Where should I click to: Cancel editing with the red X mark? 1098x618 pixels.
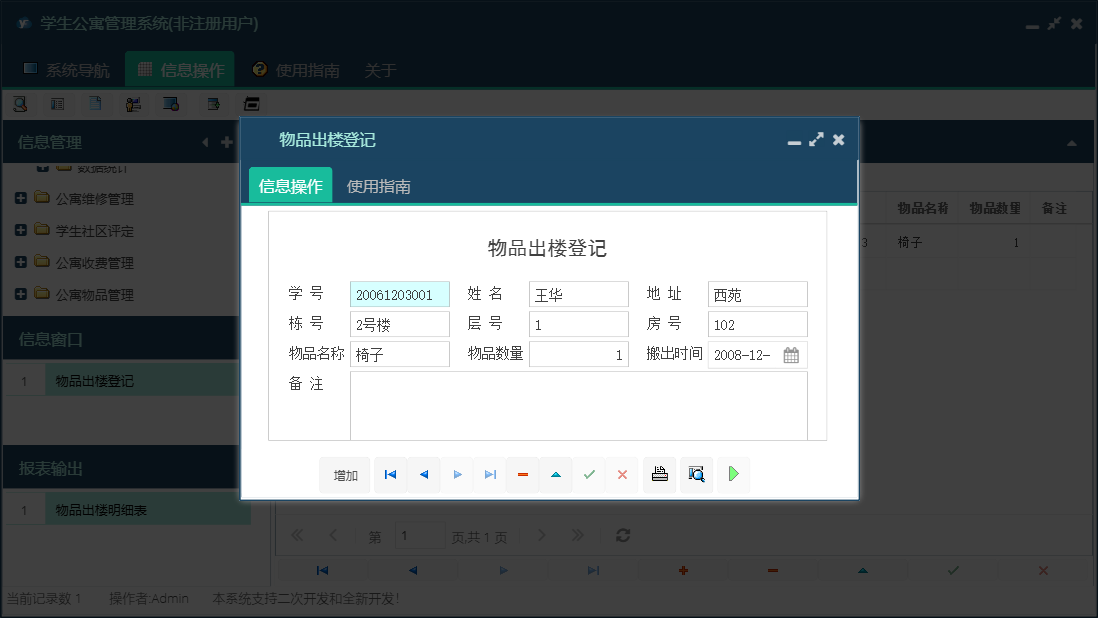coord(622,474)
